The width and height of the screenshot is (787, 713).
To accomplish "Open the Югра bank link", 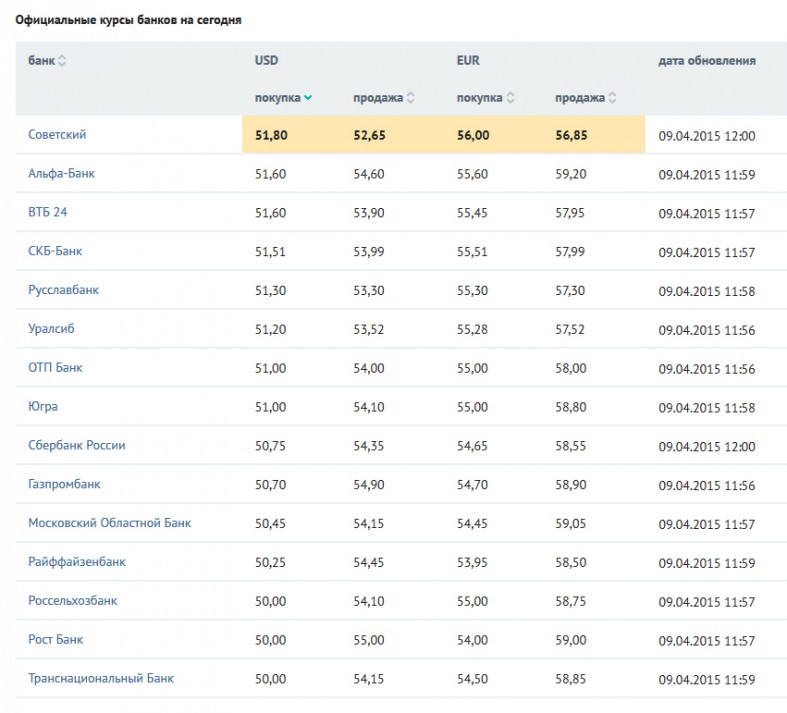I will [x=43, y=406].
